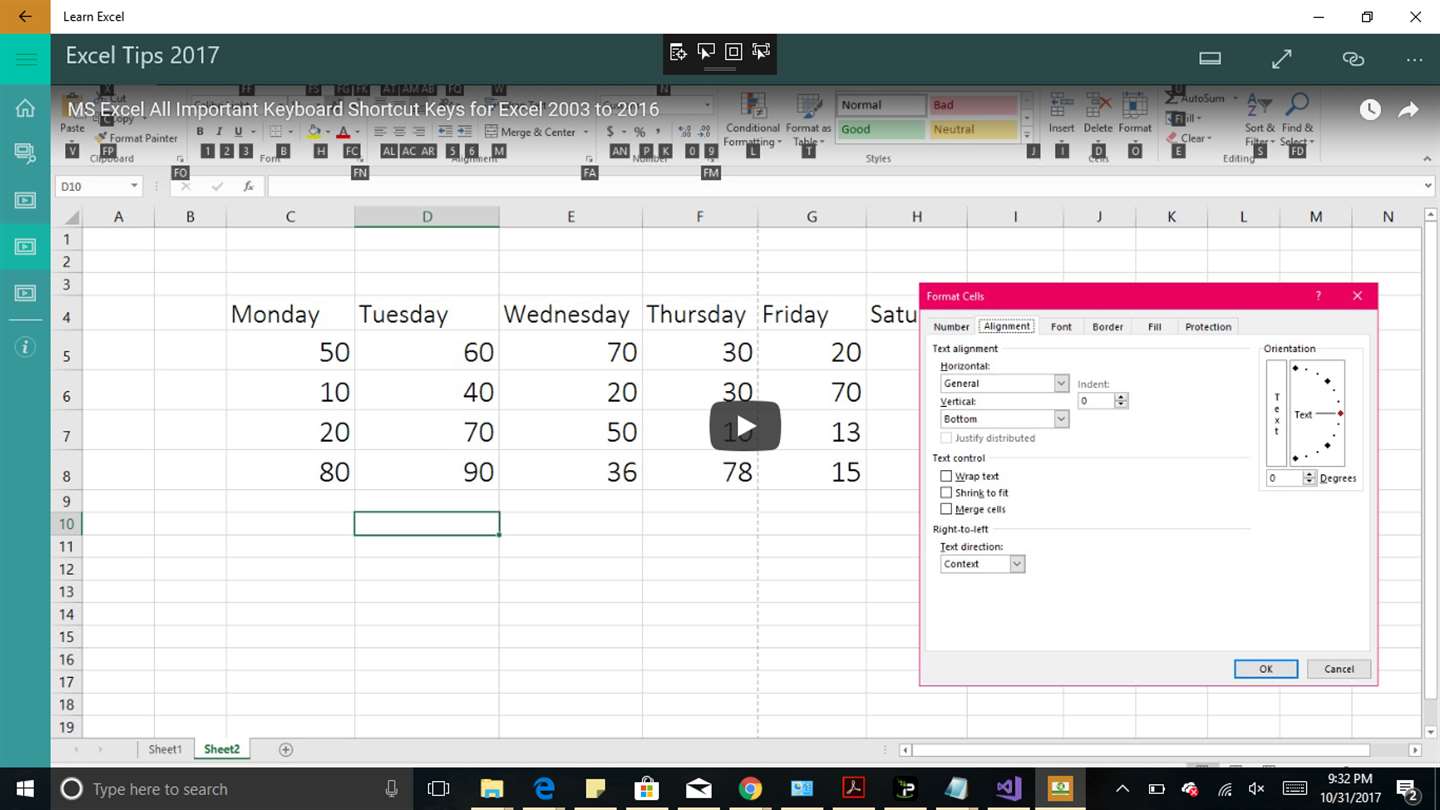Click the help question mark in Format Cells

pos(1318,296)
